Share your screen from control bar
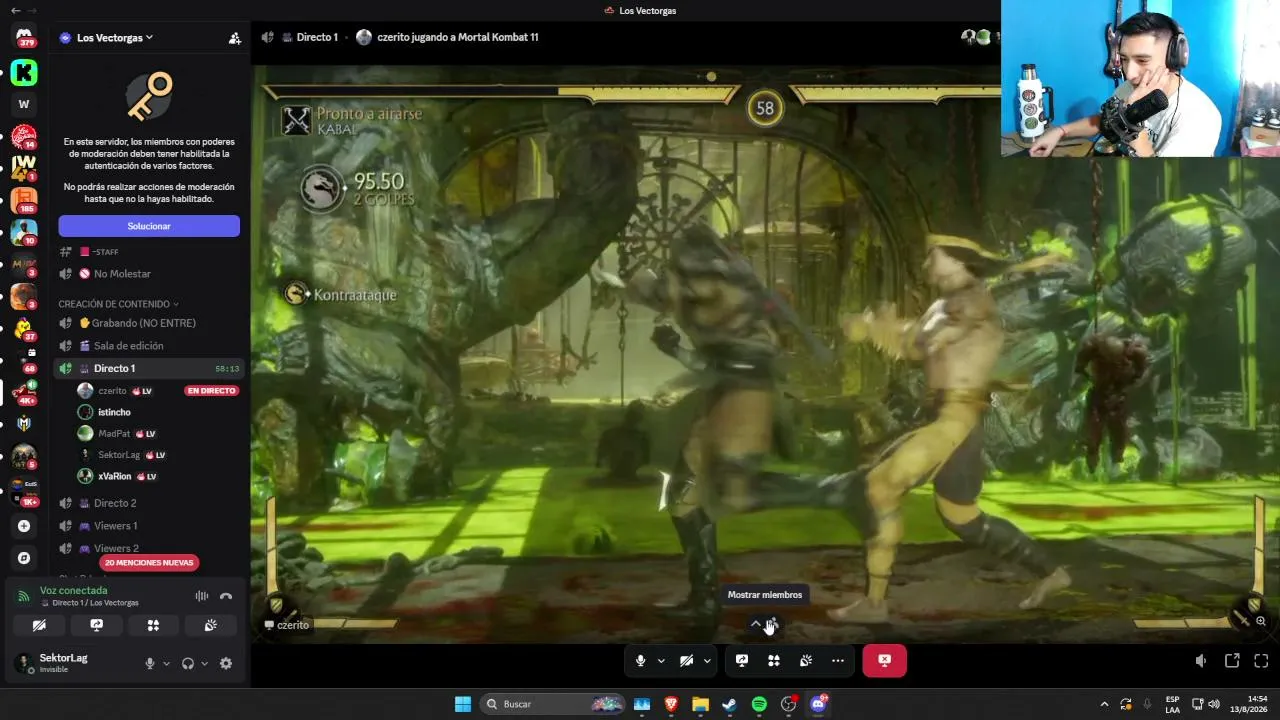 [742, 661]
